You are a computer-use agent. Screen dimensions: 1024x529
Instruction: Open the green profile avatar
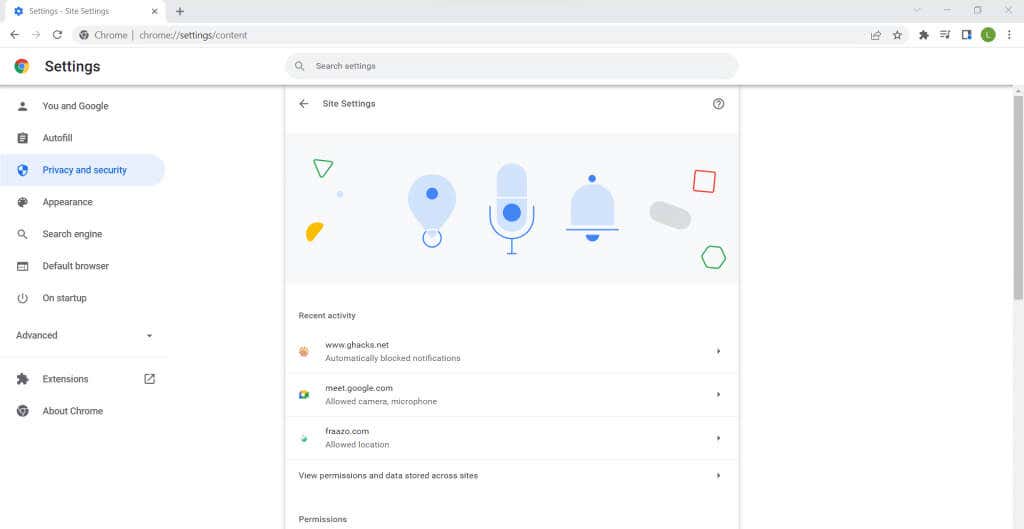coord(988,35)
